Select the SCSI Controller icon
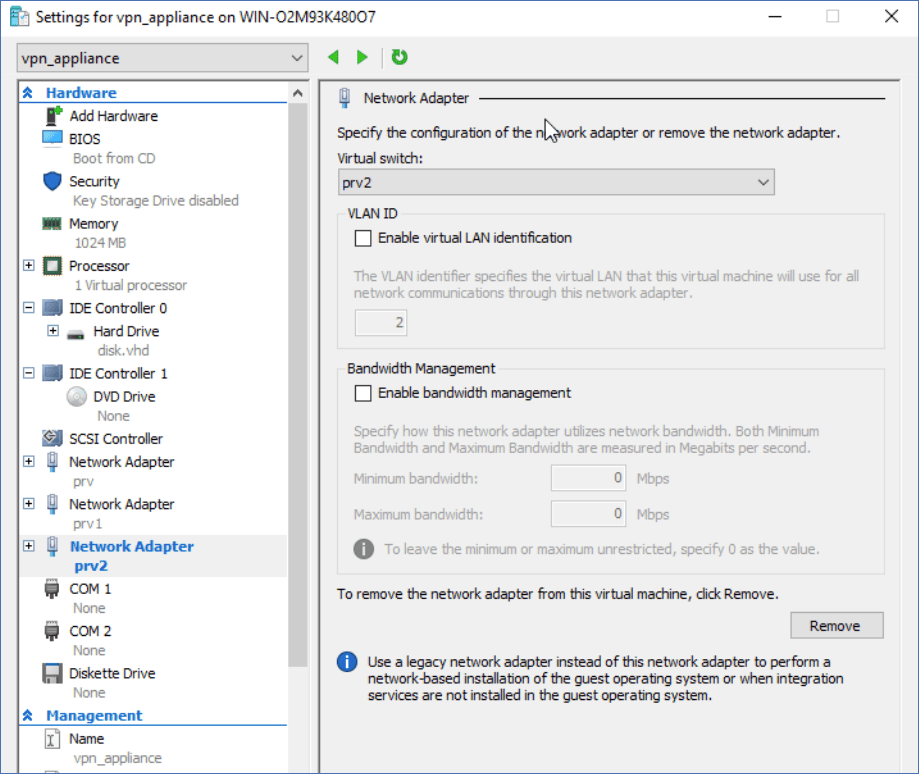 (x=53, y=439)
